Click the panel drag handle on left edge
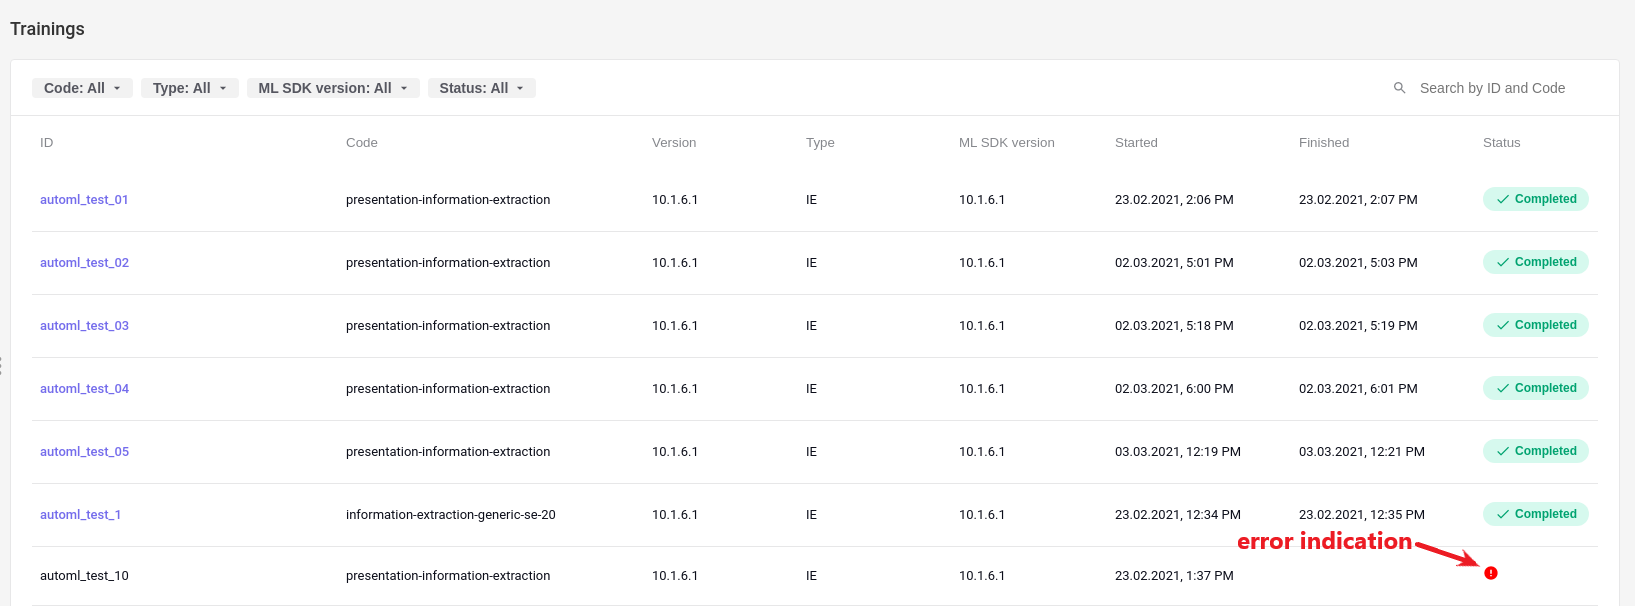Viewport: 1635px width, 606px height. [x=2, y=366]
